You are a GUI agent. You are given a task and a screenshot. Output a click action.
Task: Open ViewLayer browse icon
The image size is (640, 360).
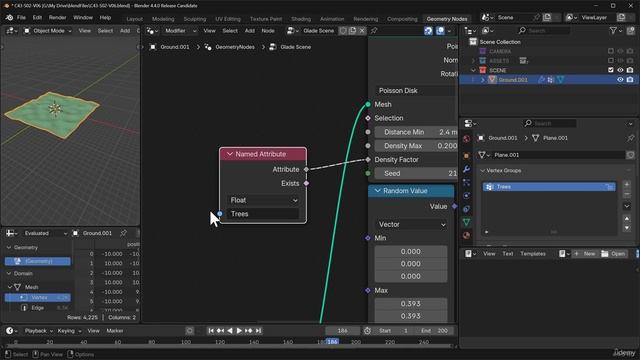click(571, 18)
